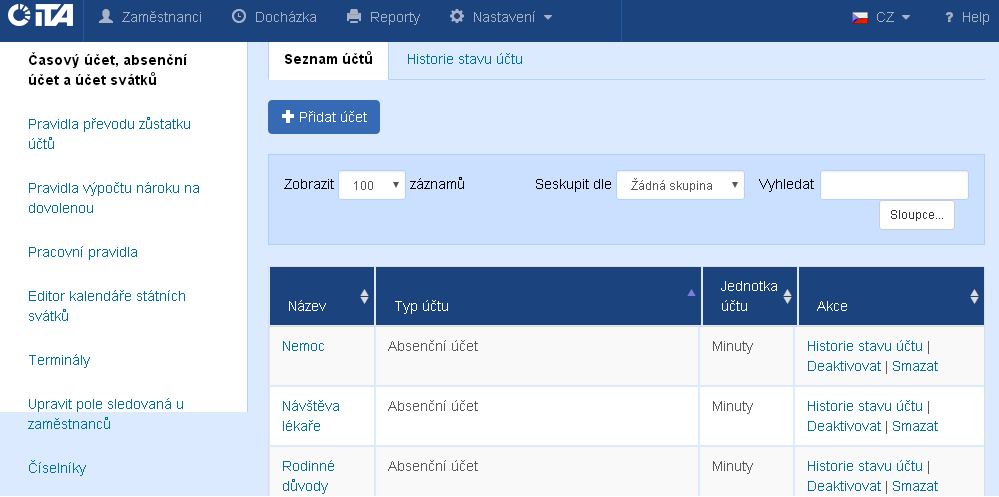Sort the Akce column using its arrows
The image size is (999, 497).
pyautogui.click(x=974, y=296)
